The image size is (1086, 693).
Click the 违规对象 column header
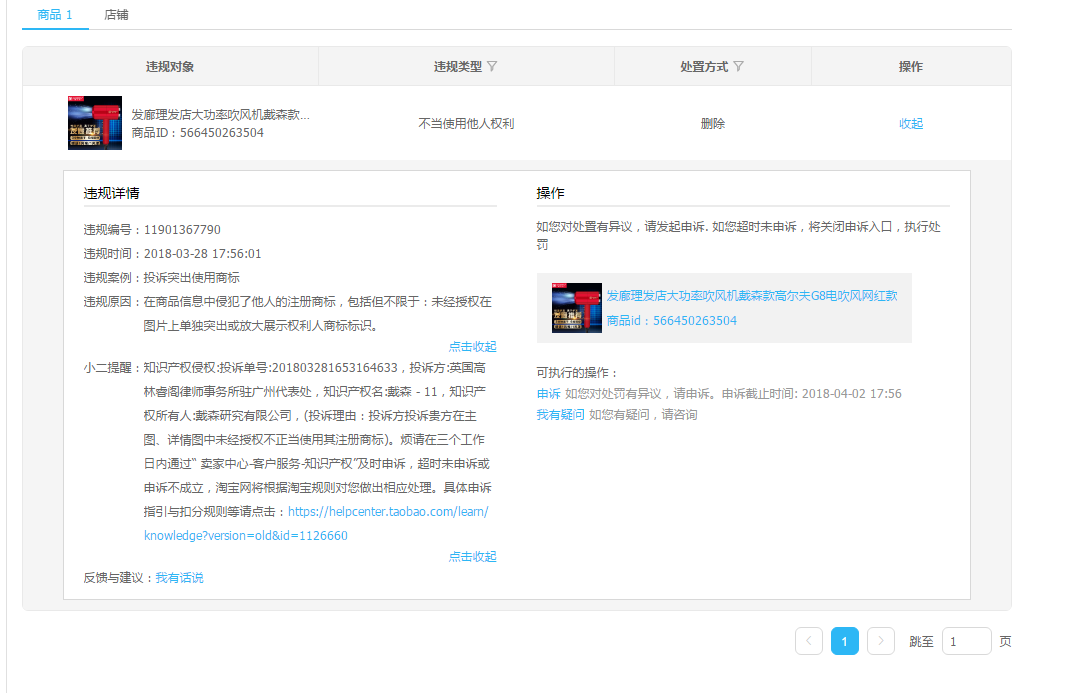[x=170, y=66]
